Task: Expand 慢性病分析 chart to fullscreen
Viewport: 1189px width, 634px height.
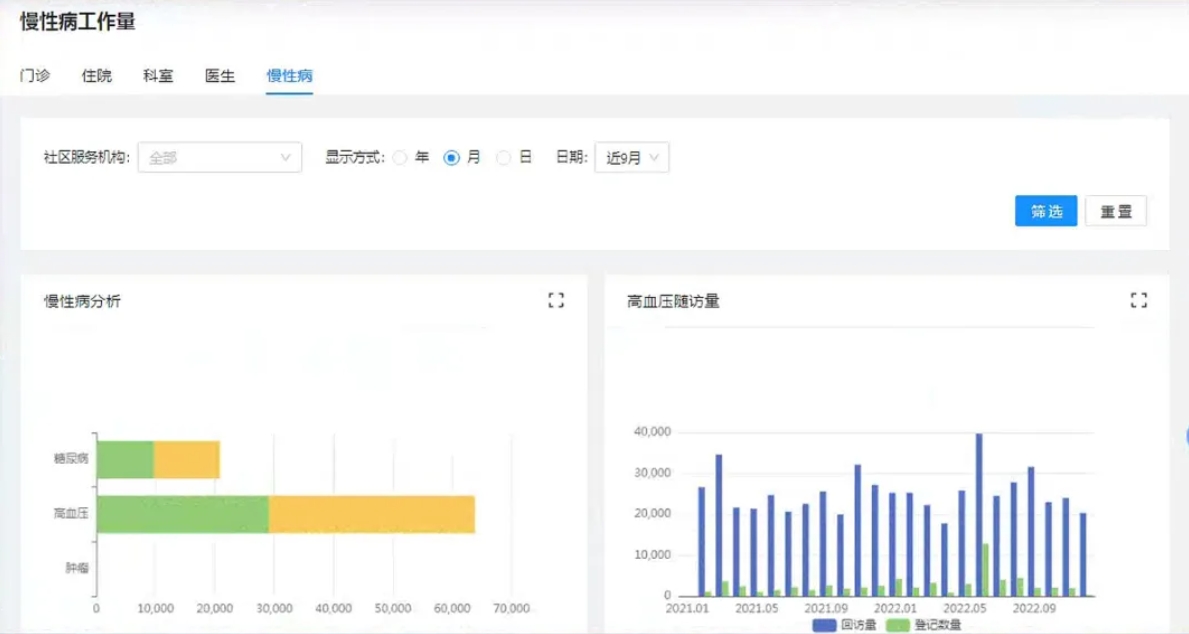Action: [556, 300]
